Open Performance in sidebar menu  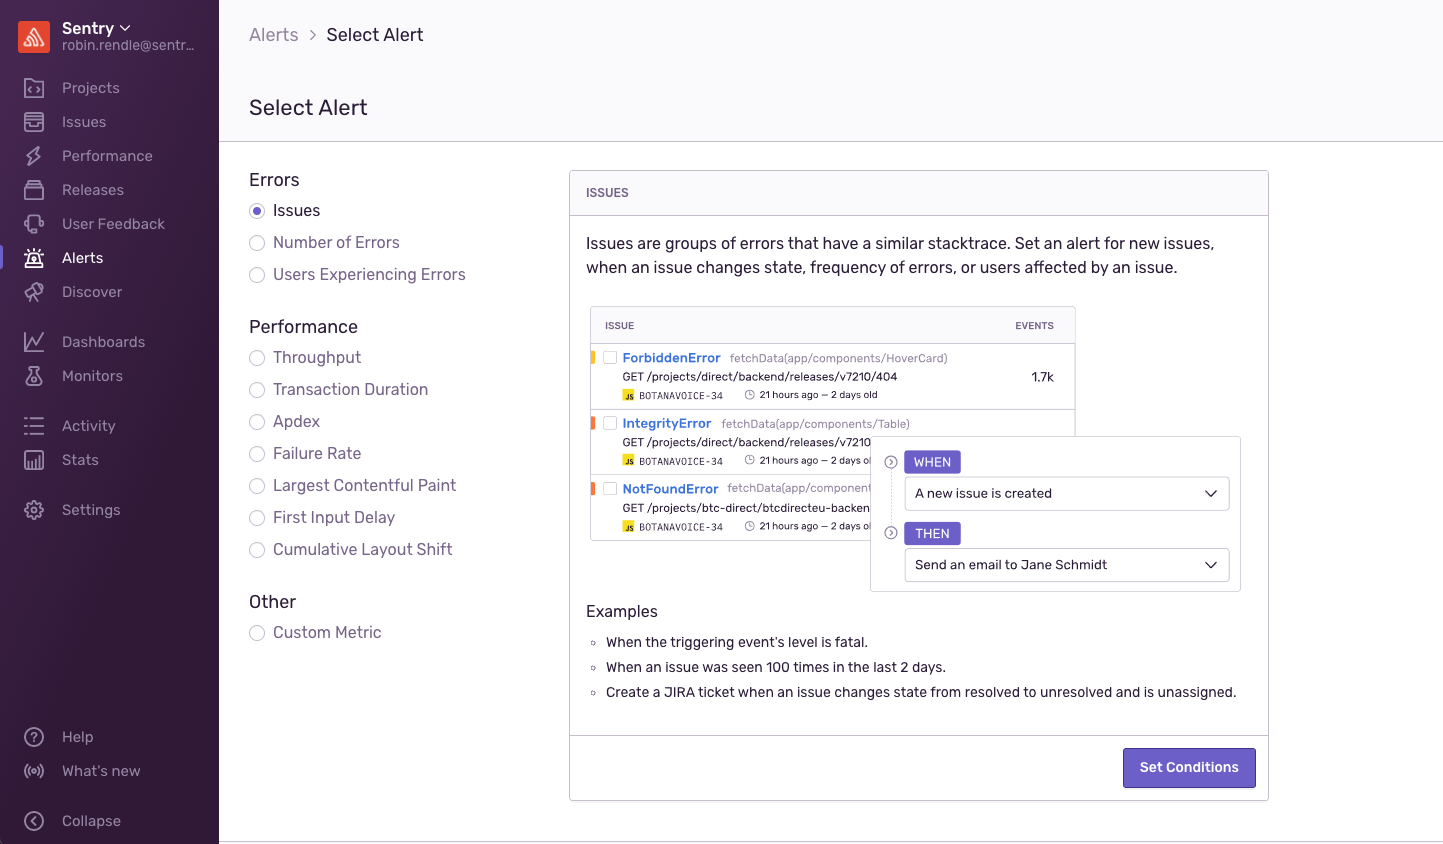click(107, 156)
